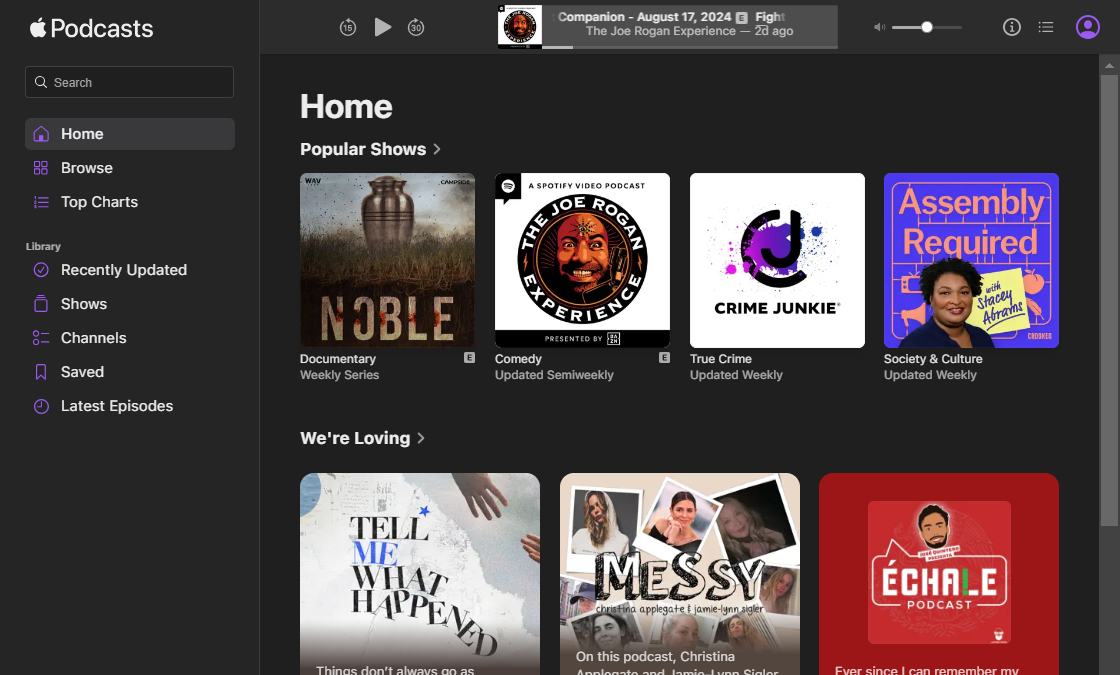Image resolution: width=1120 pixels, height=675 pixels.
Task: Skip forward 30 seconds
Action: click(416, 28)
